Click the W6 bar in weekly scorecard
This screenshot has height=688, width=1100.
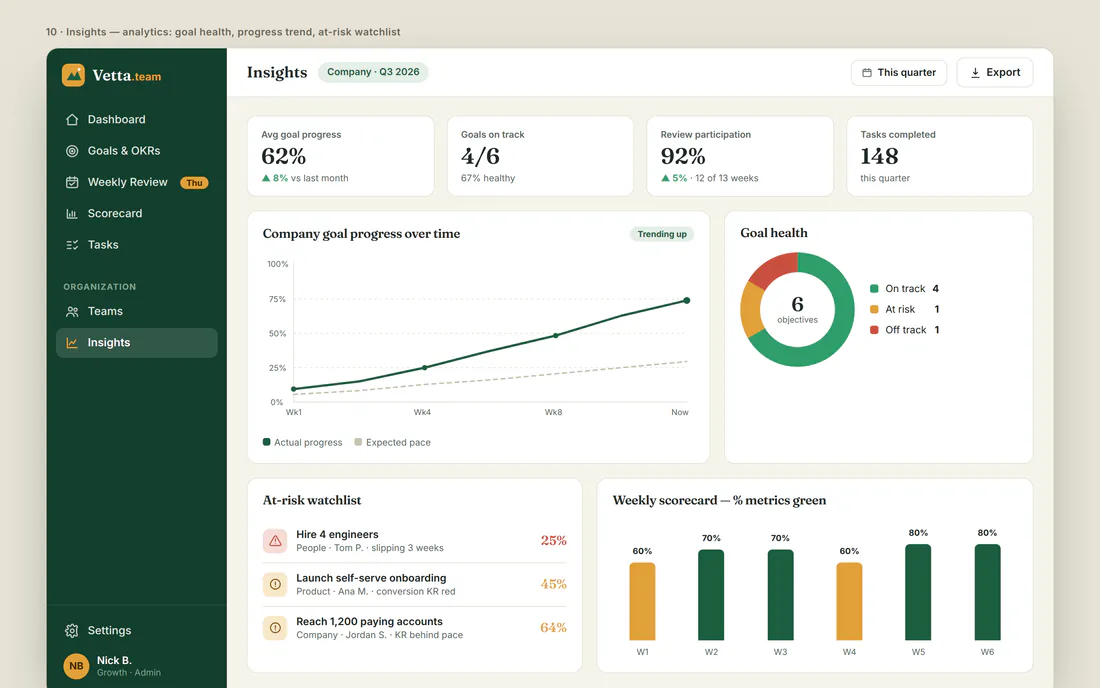pyautogui.click(x=987, y=592)
